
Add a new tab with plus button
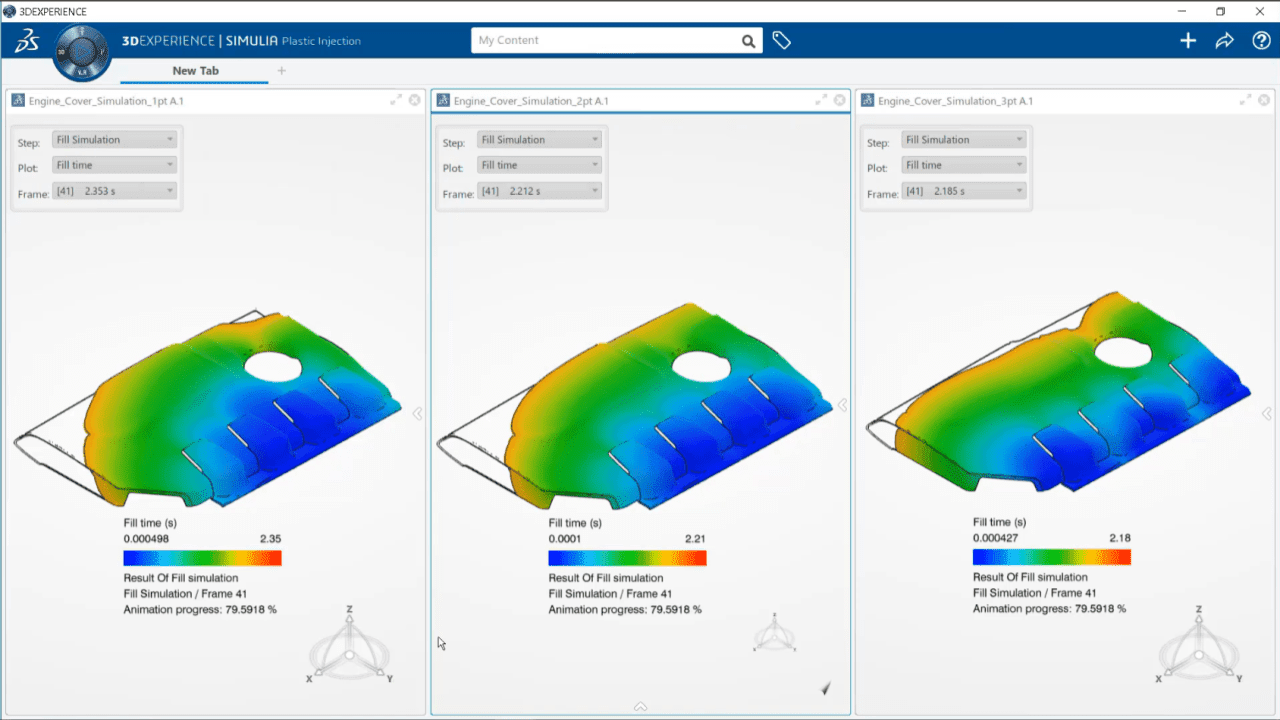pos(281,71)
